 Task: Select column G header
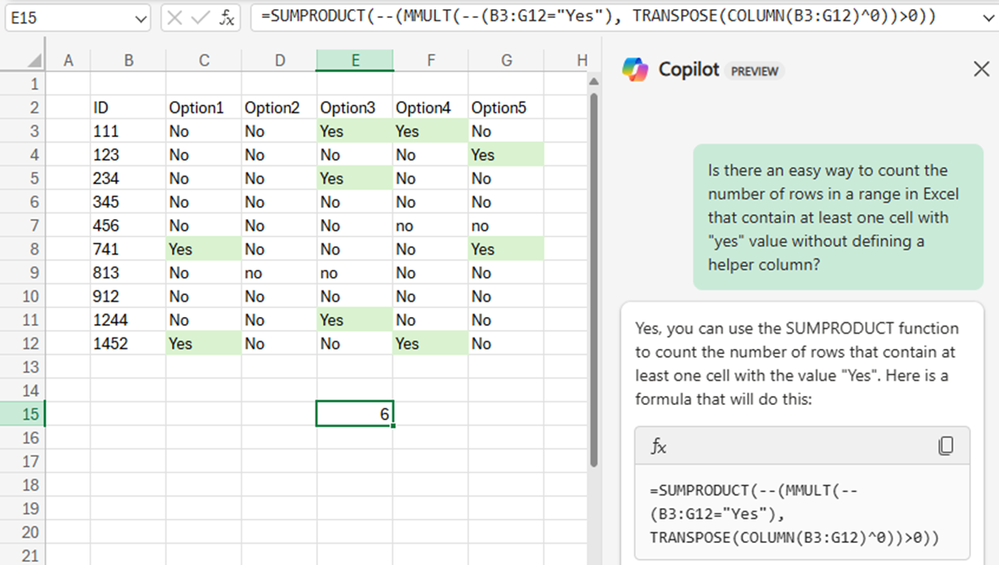[507, 61]
